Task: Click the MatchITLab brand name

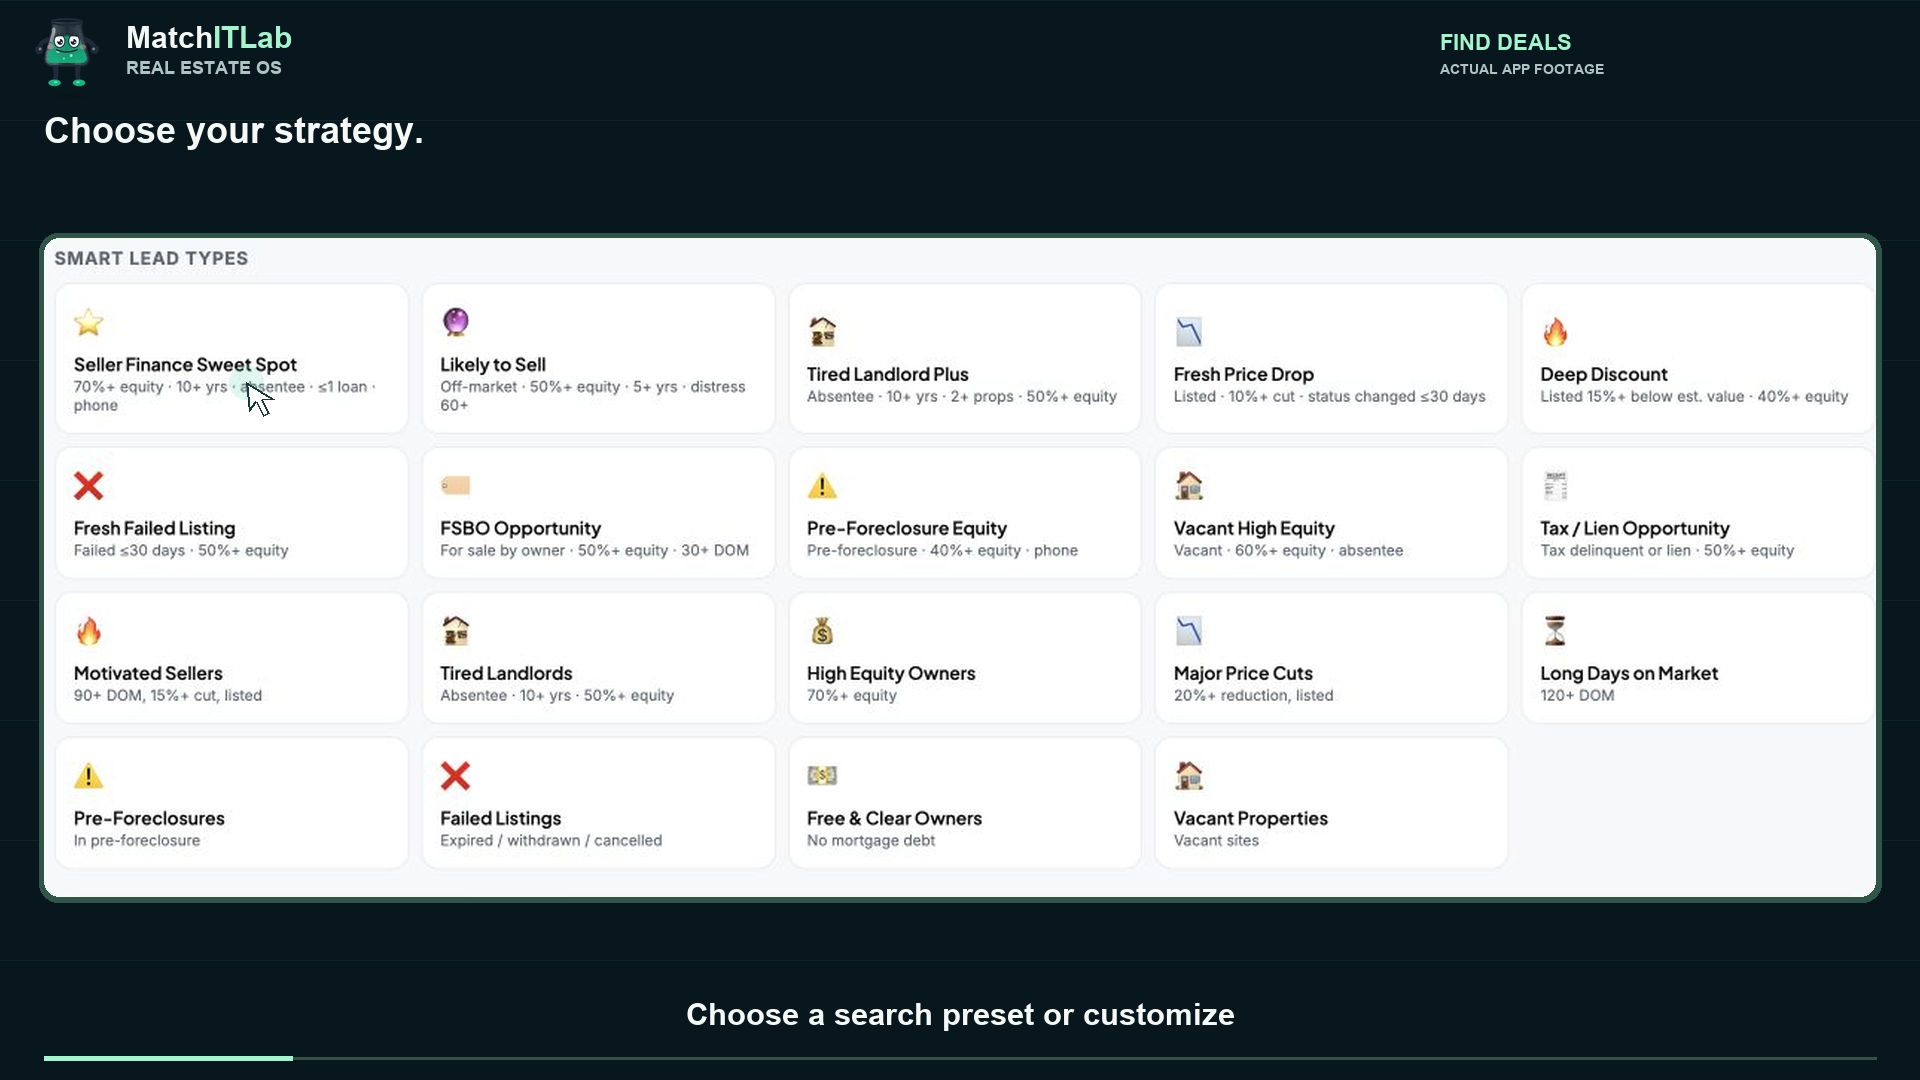Action: (209, 38)
